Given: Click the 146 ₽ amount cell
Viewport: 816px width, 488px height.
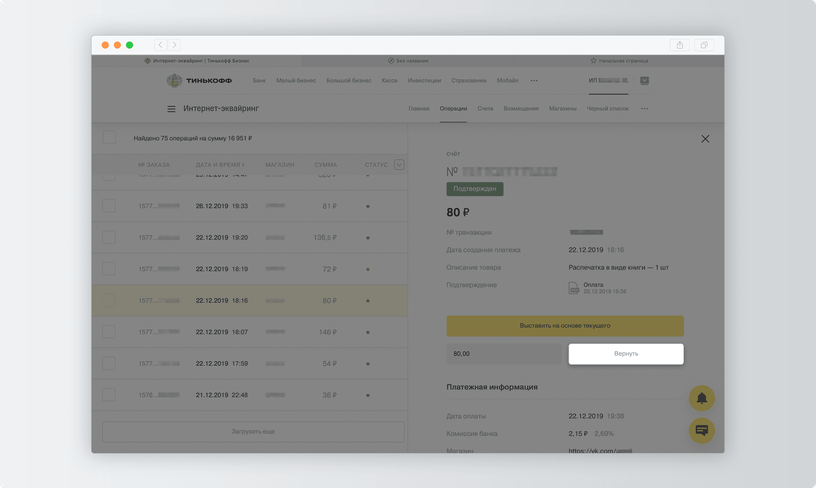Looking at the screenshot, I should click(328, 332).
